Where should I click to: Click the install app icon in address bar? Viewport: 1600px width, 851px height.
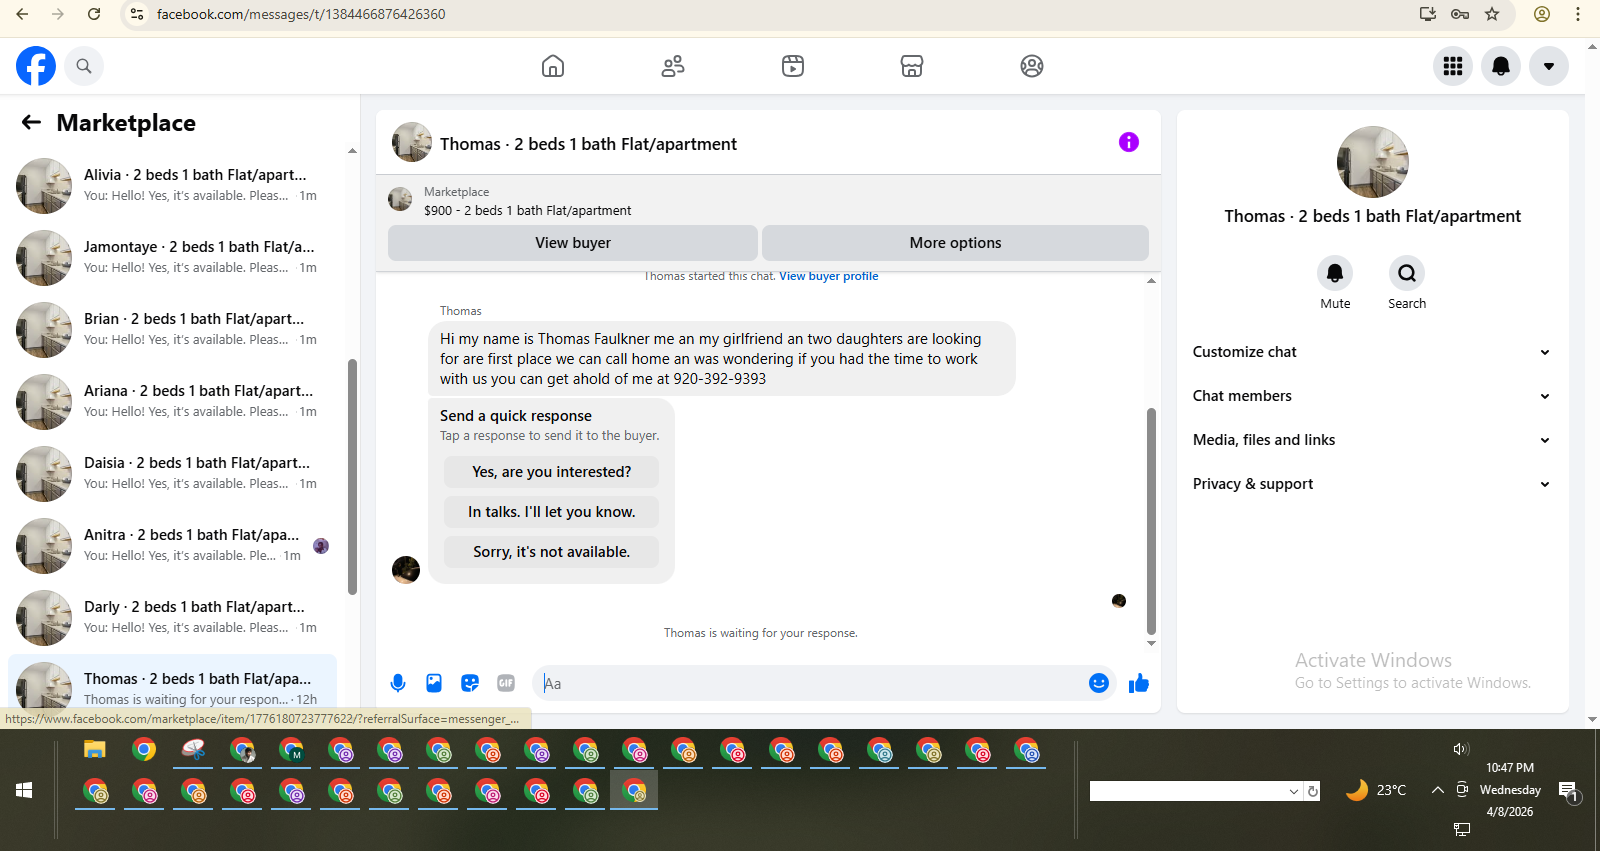(x=1428, y=14)
